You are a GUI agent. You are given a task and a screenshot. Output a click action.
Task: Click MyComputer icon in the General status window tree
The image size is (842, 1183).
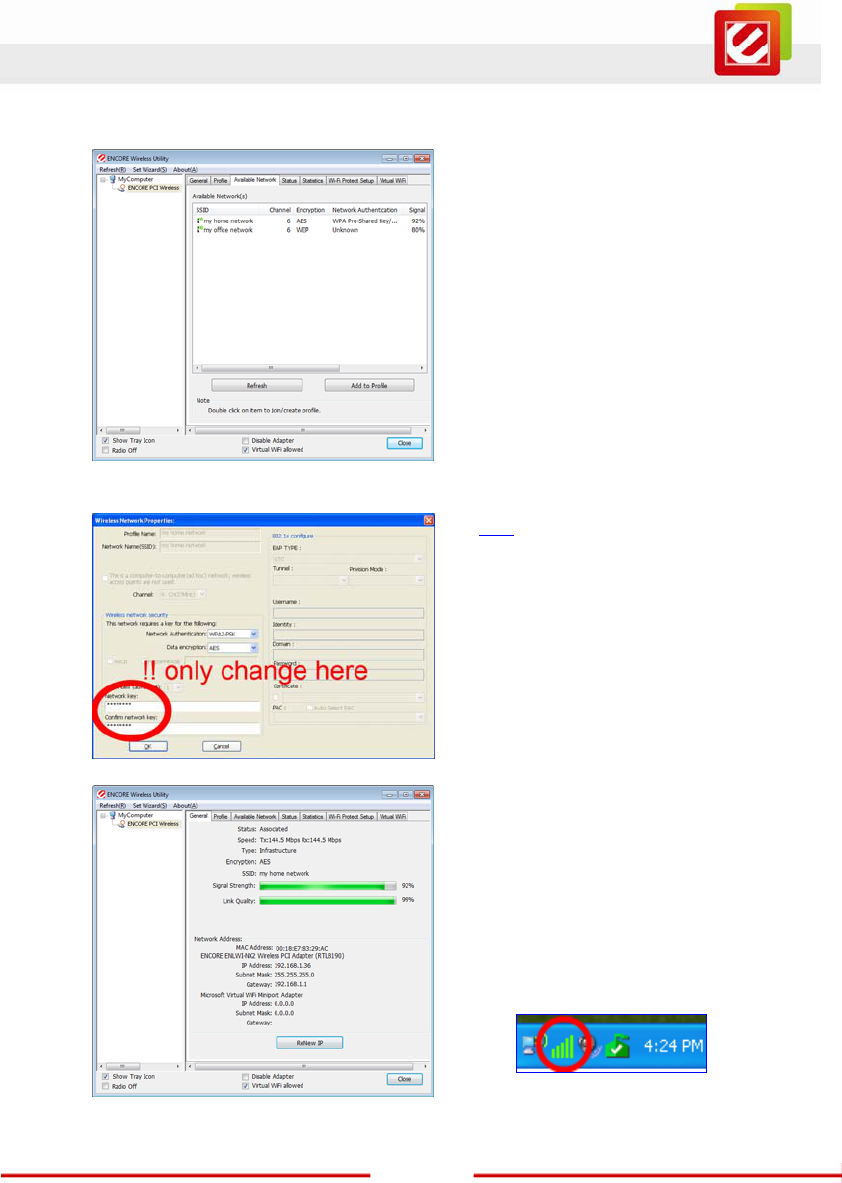pos(112,816)
